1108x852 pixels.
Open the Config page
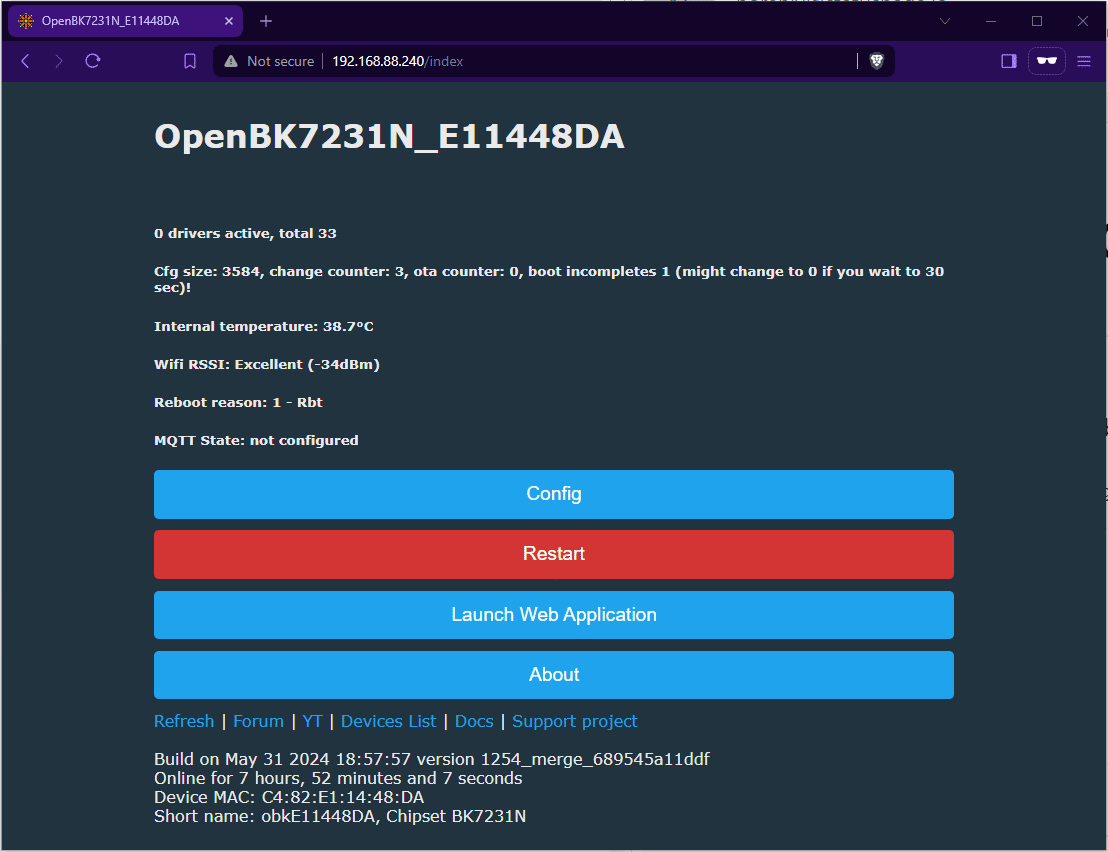click(x=553, y=494)
